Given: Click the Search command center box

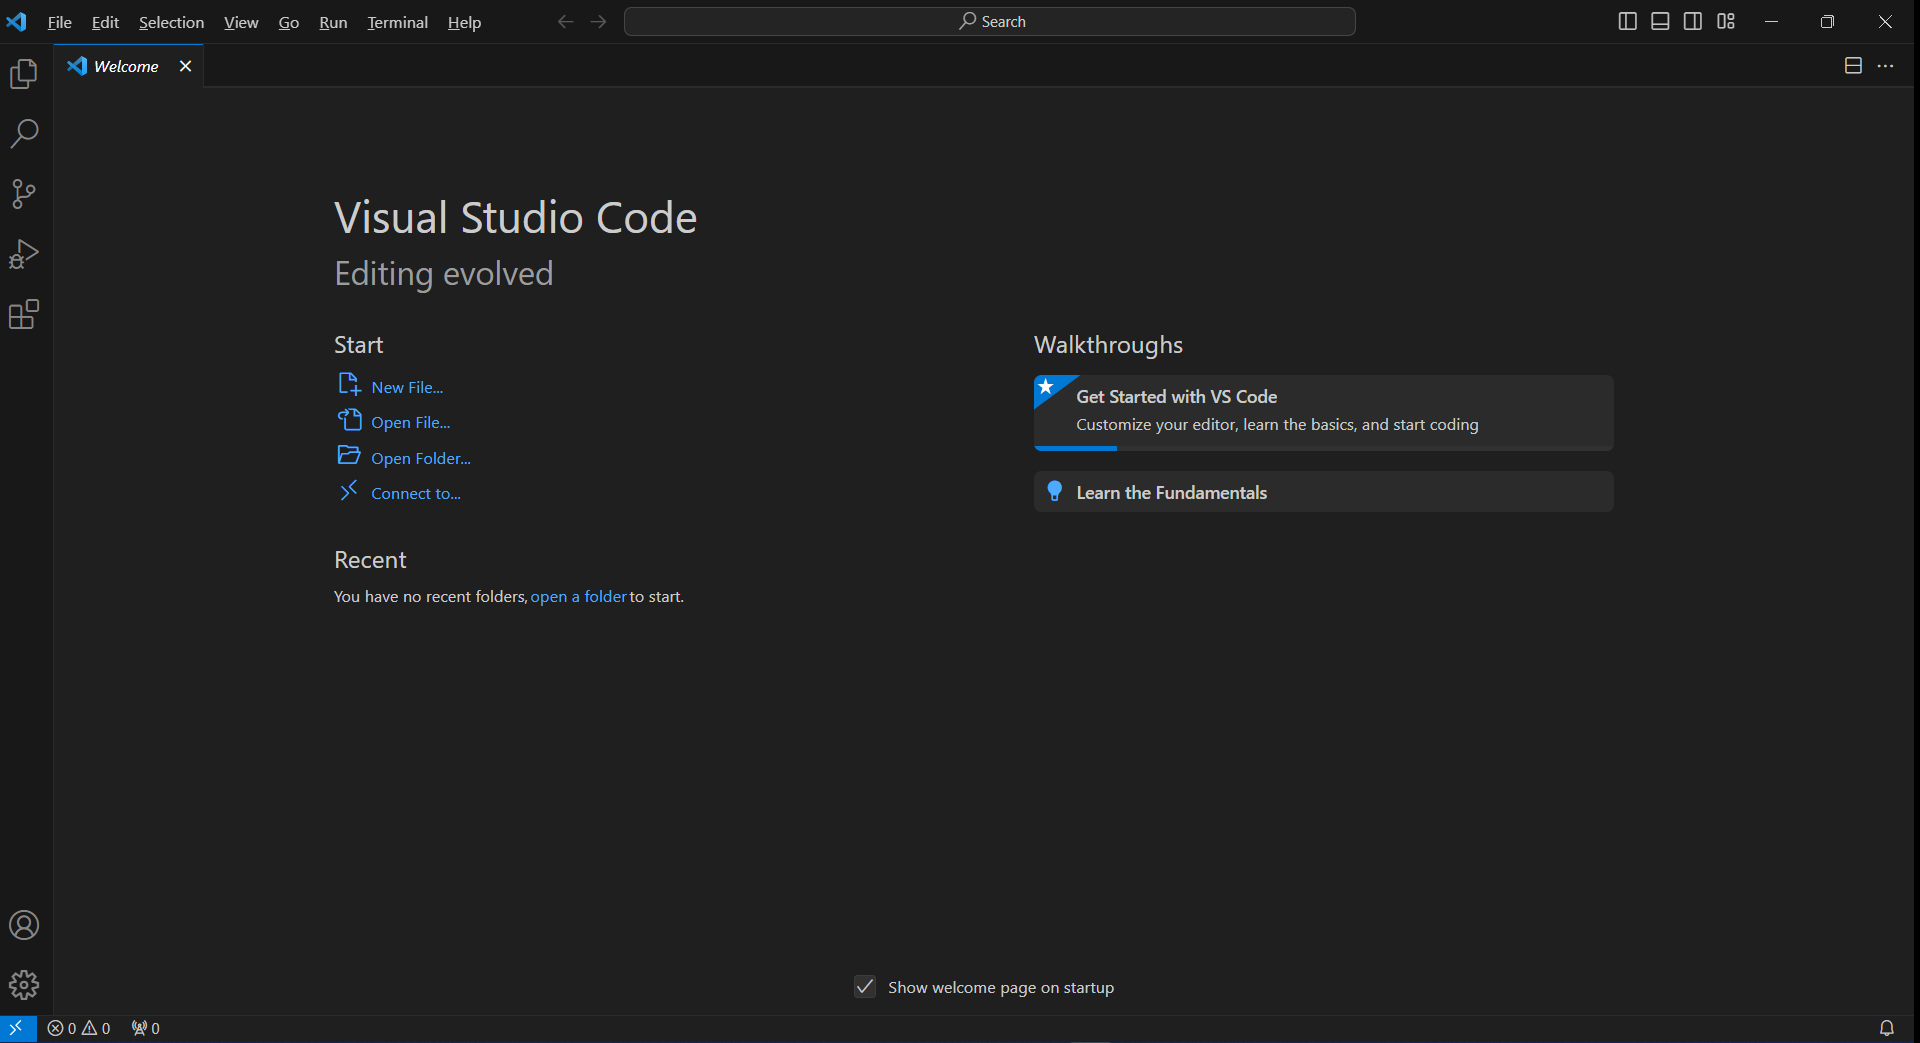Looking at the screenshot, I should pos(990,21).
